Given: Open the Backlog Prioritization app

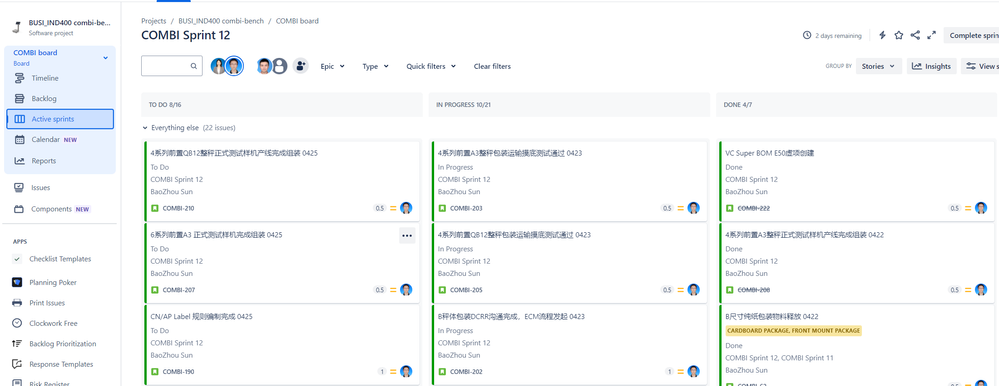Looking at the screenshot, I should [62, 344].
